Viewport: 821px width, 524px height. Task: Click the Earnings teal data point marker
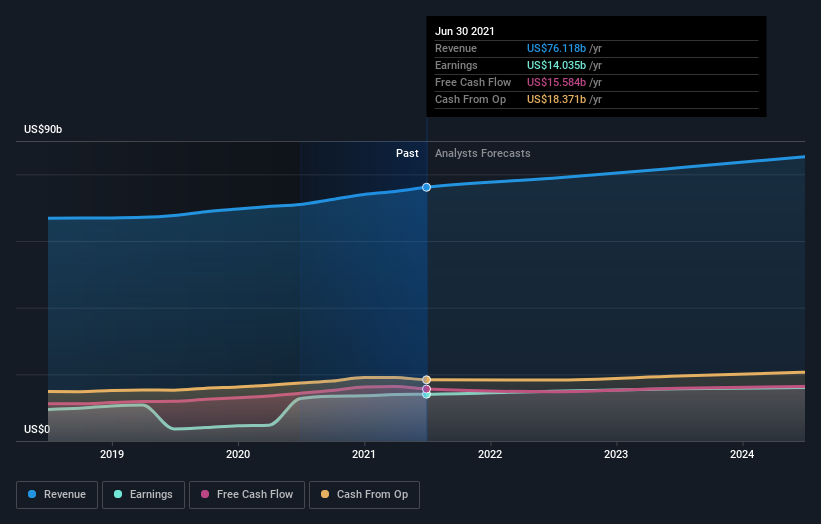[x=427, y=395]
